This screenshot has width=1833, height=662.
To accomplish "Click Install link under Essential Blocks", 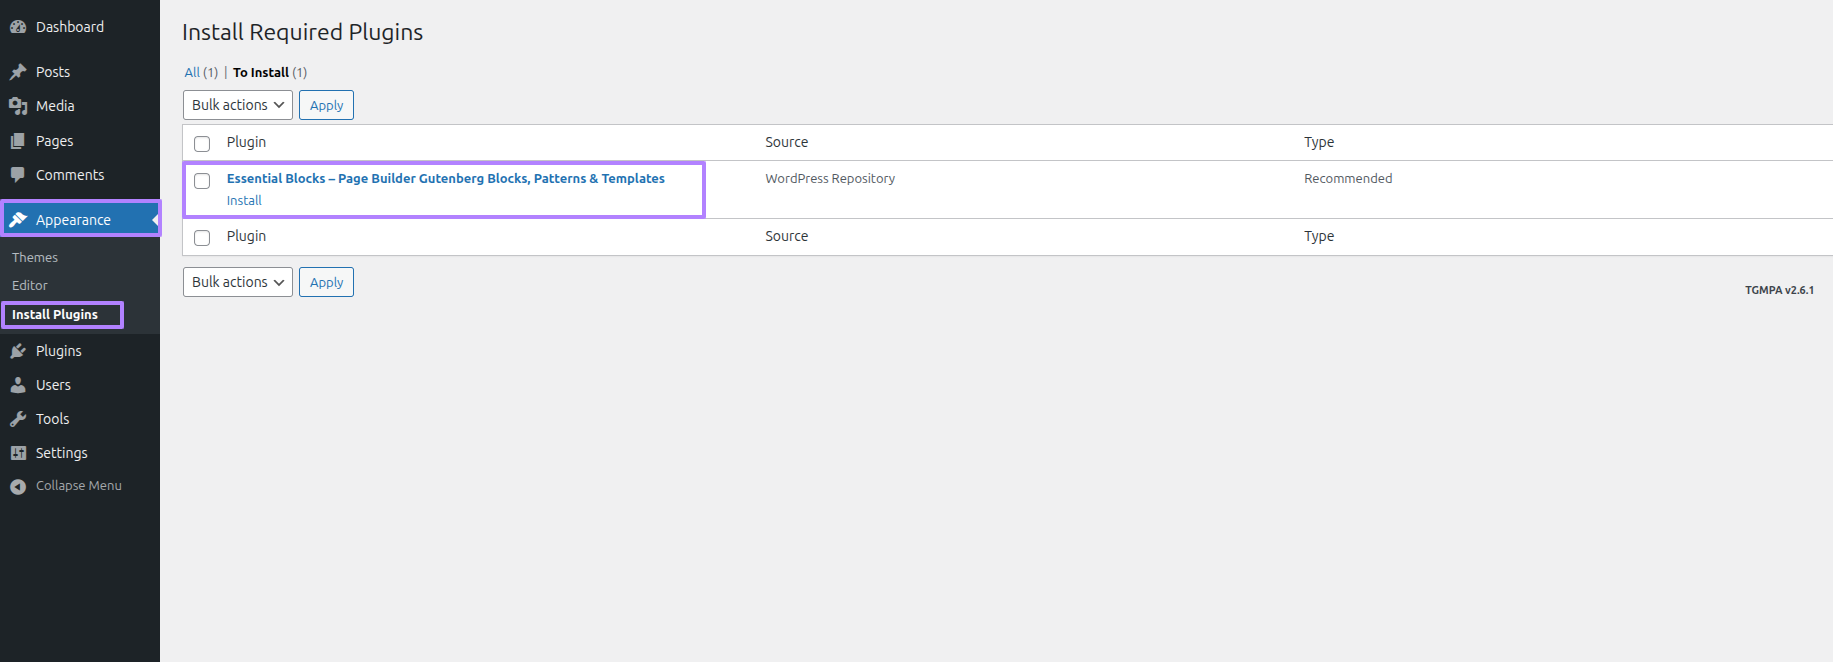I will 244,201.
